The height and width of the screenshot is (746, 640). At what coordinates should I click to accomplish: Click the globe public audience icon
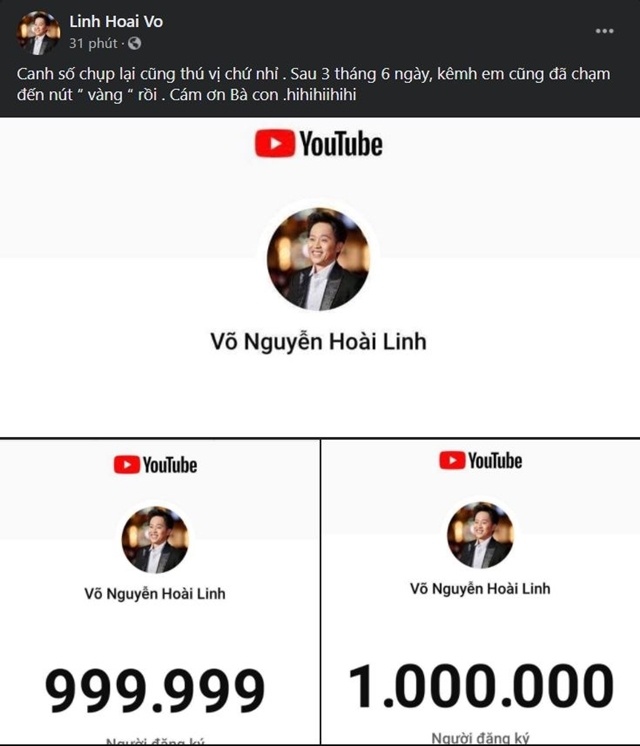tap(135, 43)
